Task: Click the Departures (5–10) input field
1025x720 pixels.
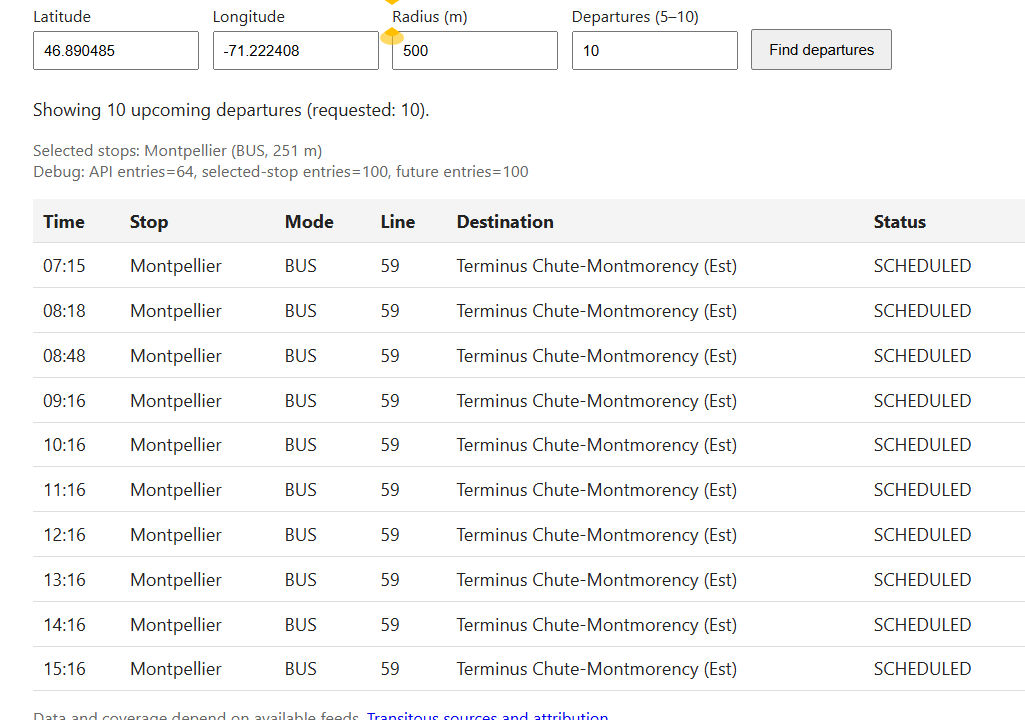Action: tap(654, 50)
